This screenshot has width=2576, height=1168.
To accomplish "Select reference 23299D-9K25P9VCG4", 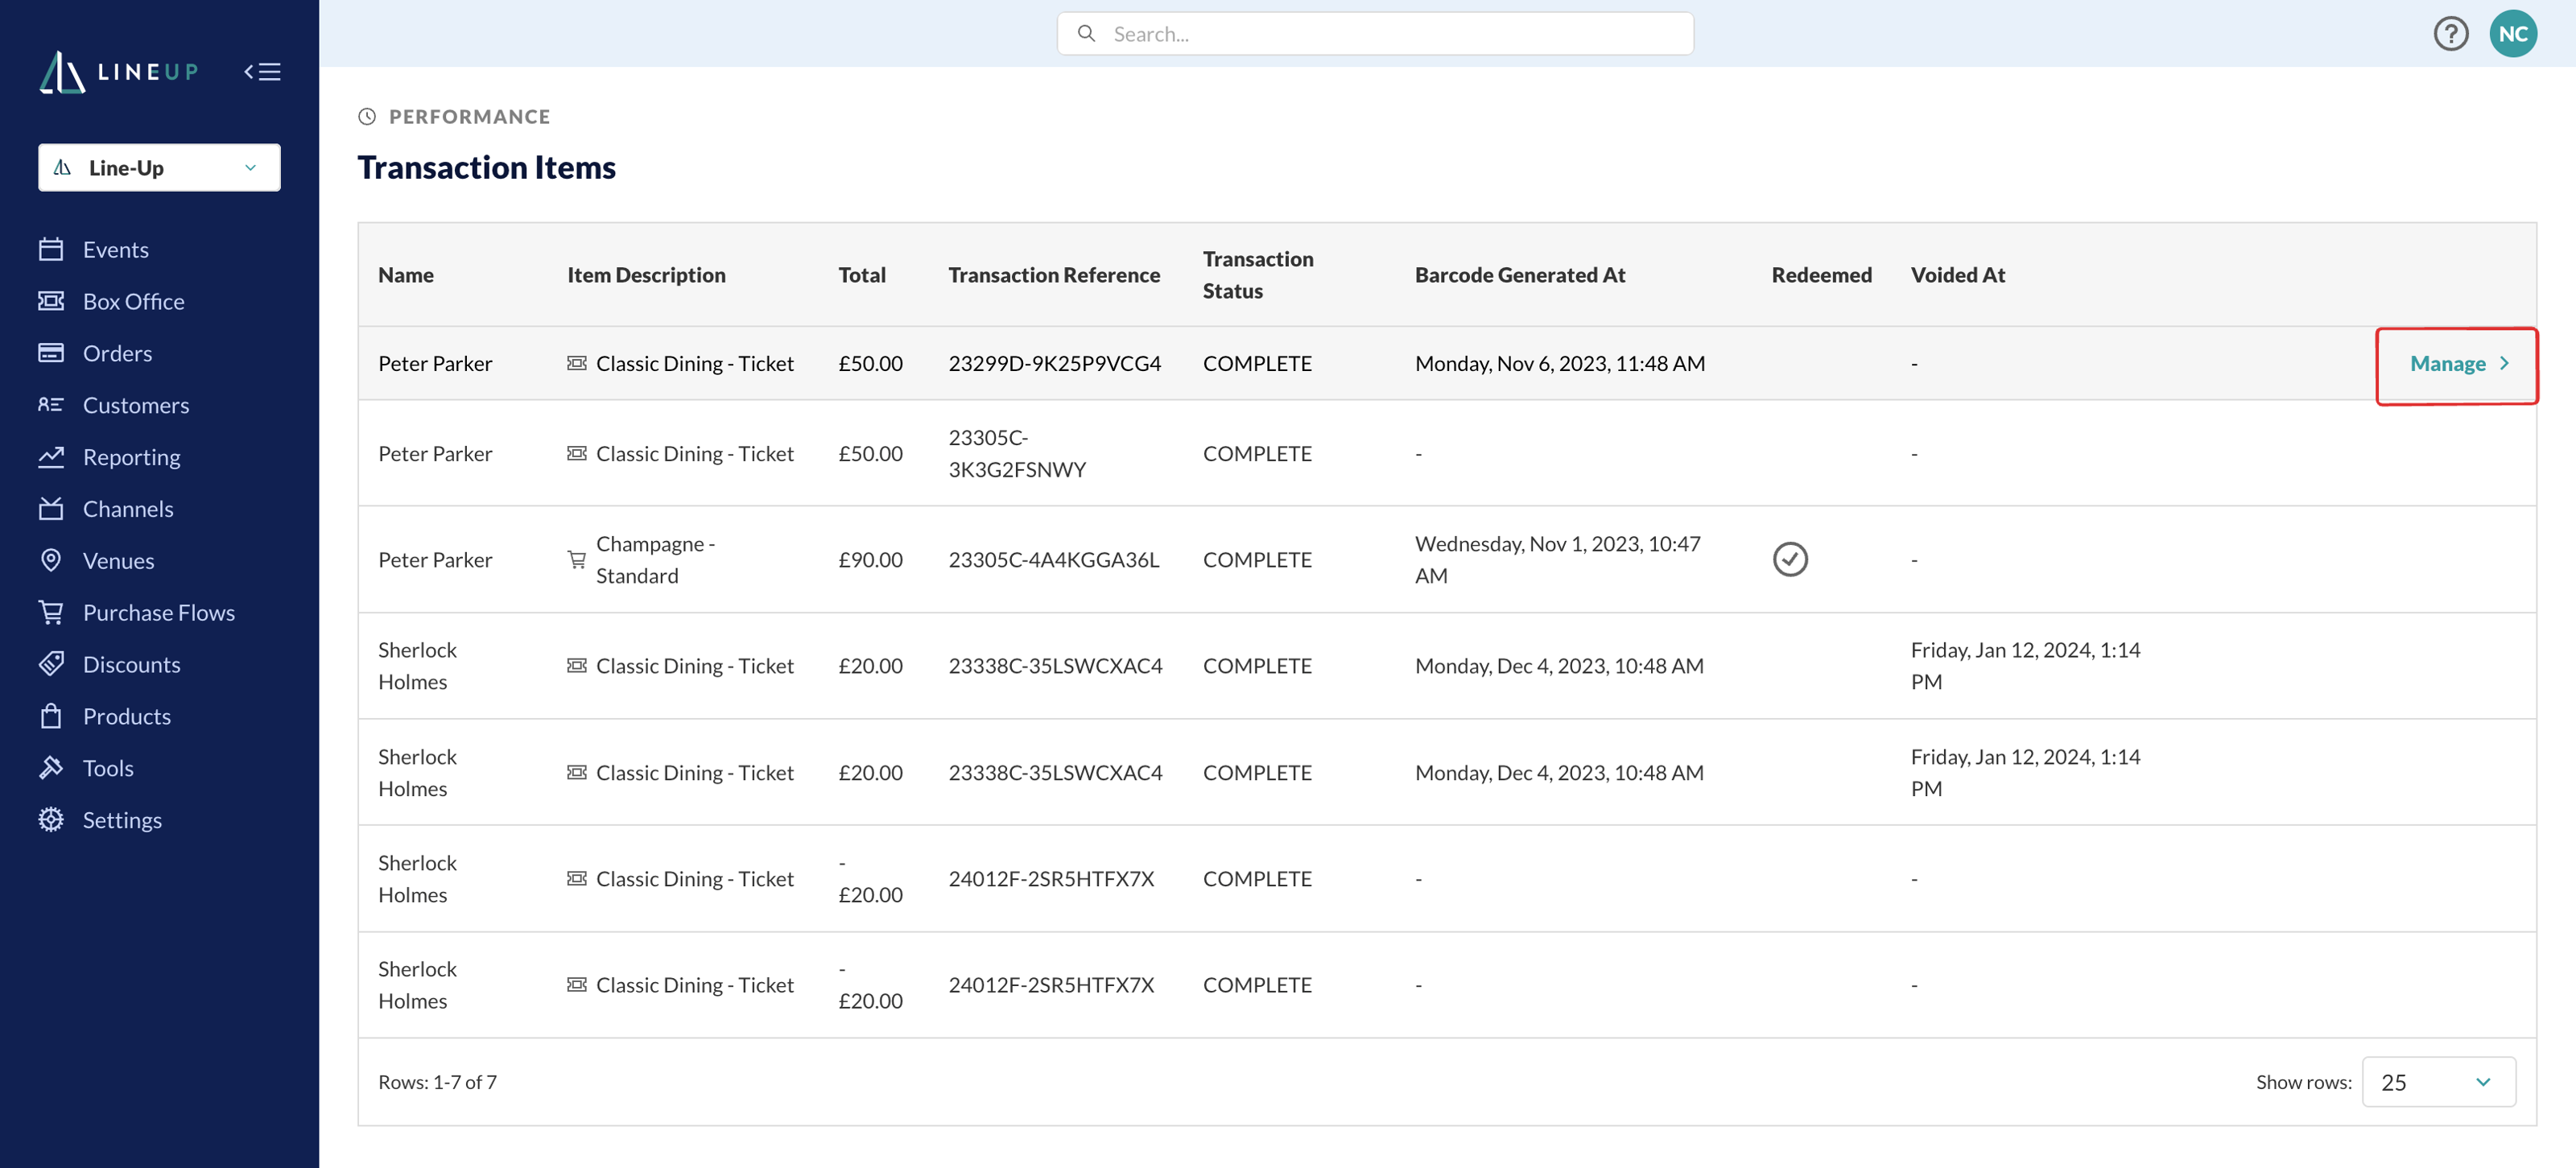I will pos(1054,363).
